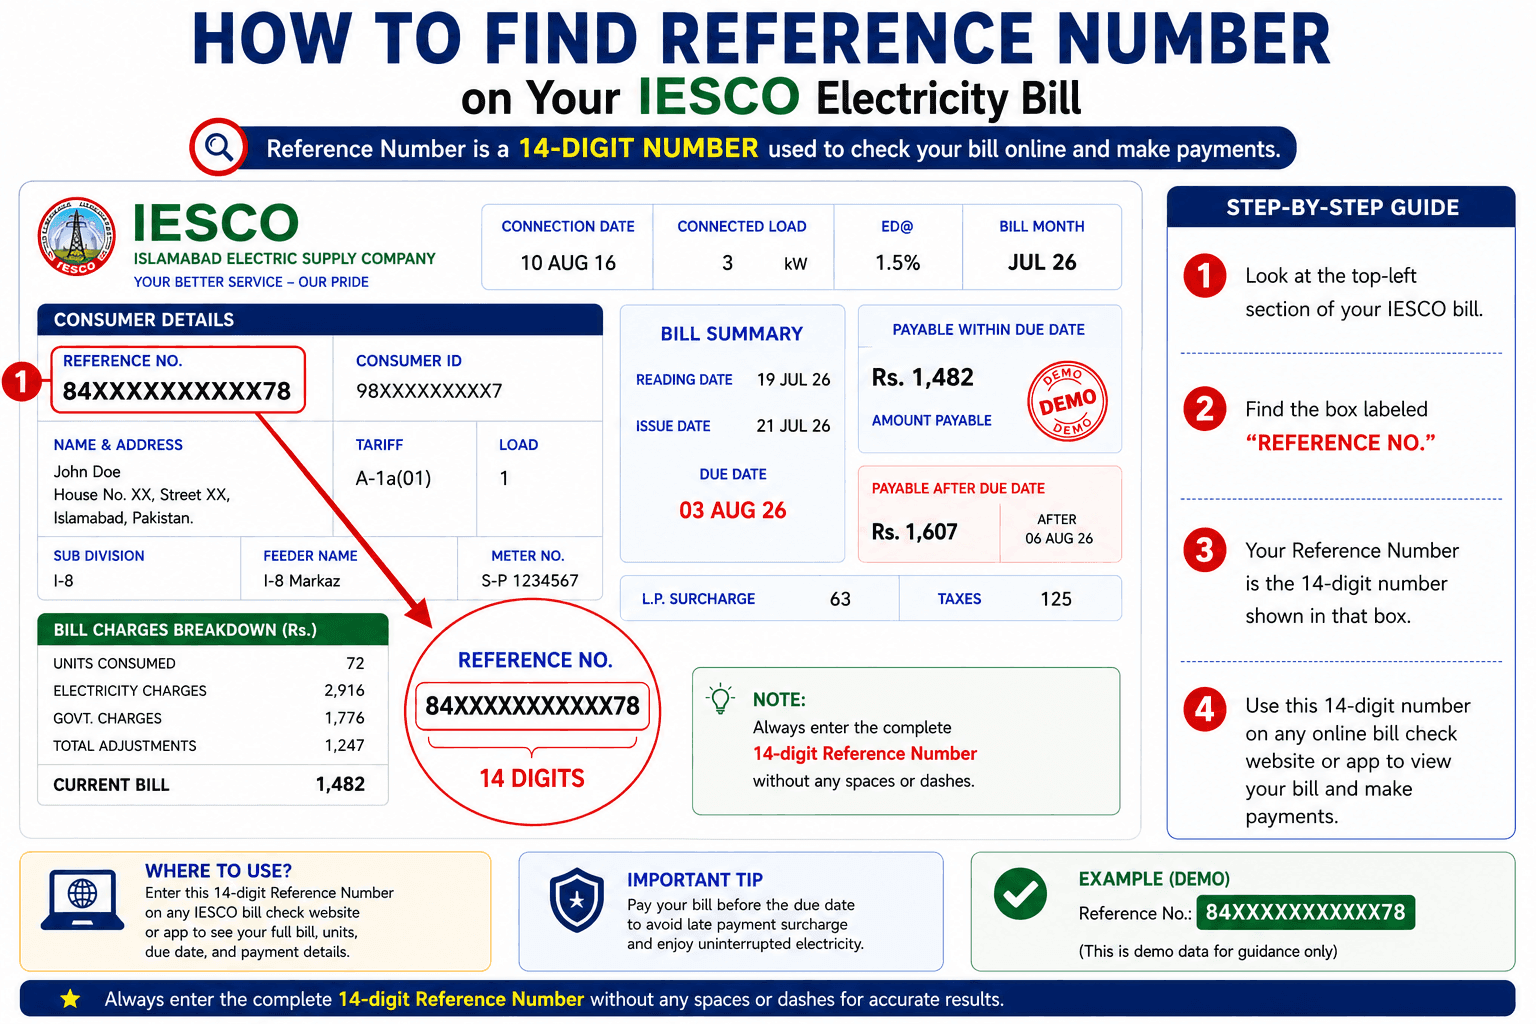Click the ELECTRICITY CHARGES value 2,916
Image resolution: width=1536 pixels, height=1024 pixels.
click(344, 691)
